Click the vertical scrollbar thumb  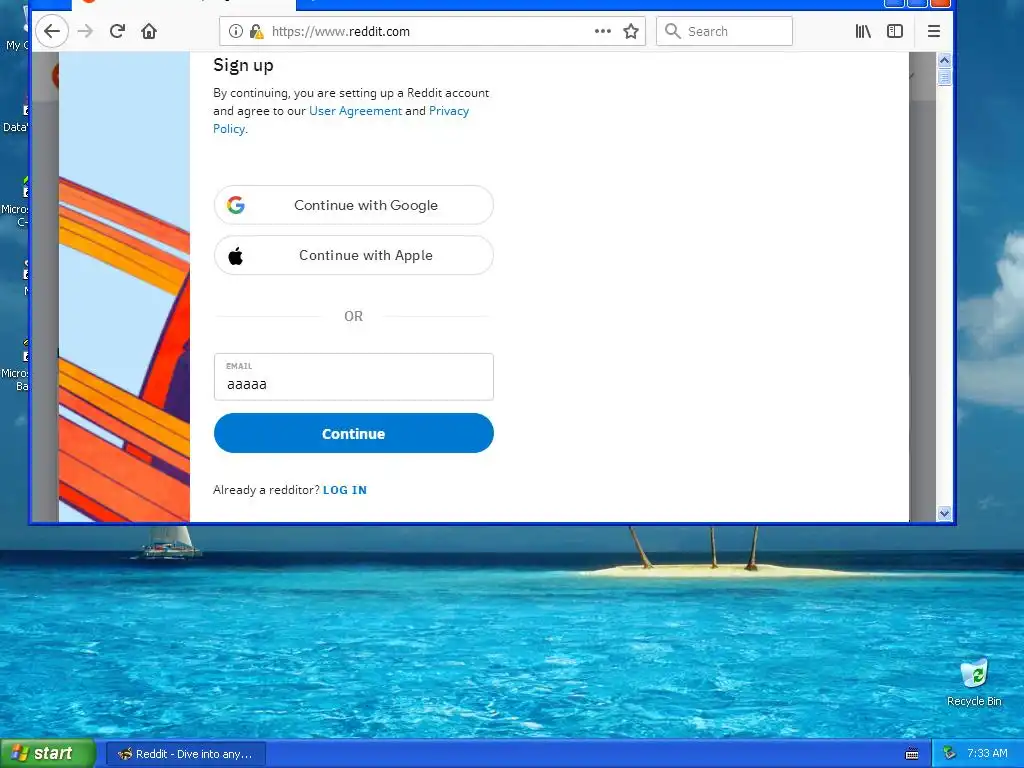pyautogui.click(x=944, y=77)
